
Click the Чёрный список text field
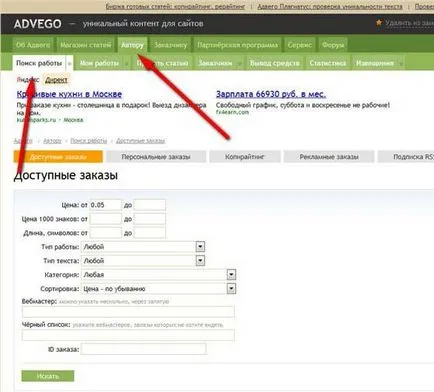point(128,335)
